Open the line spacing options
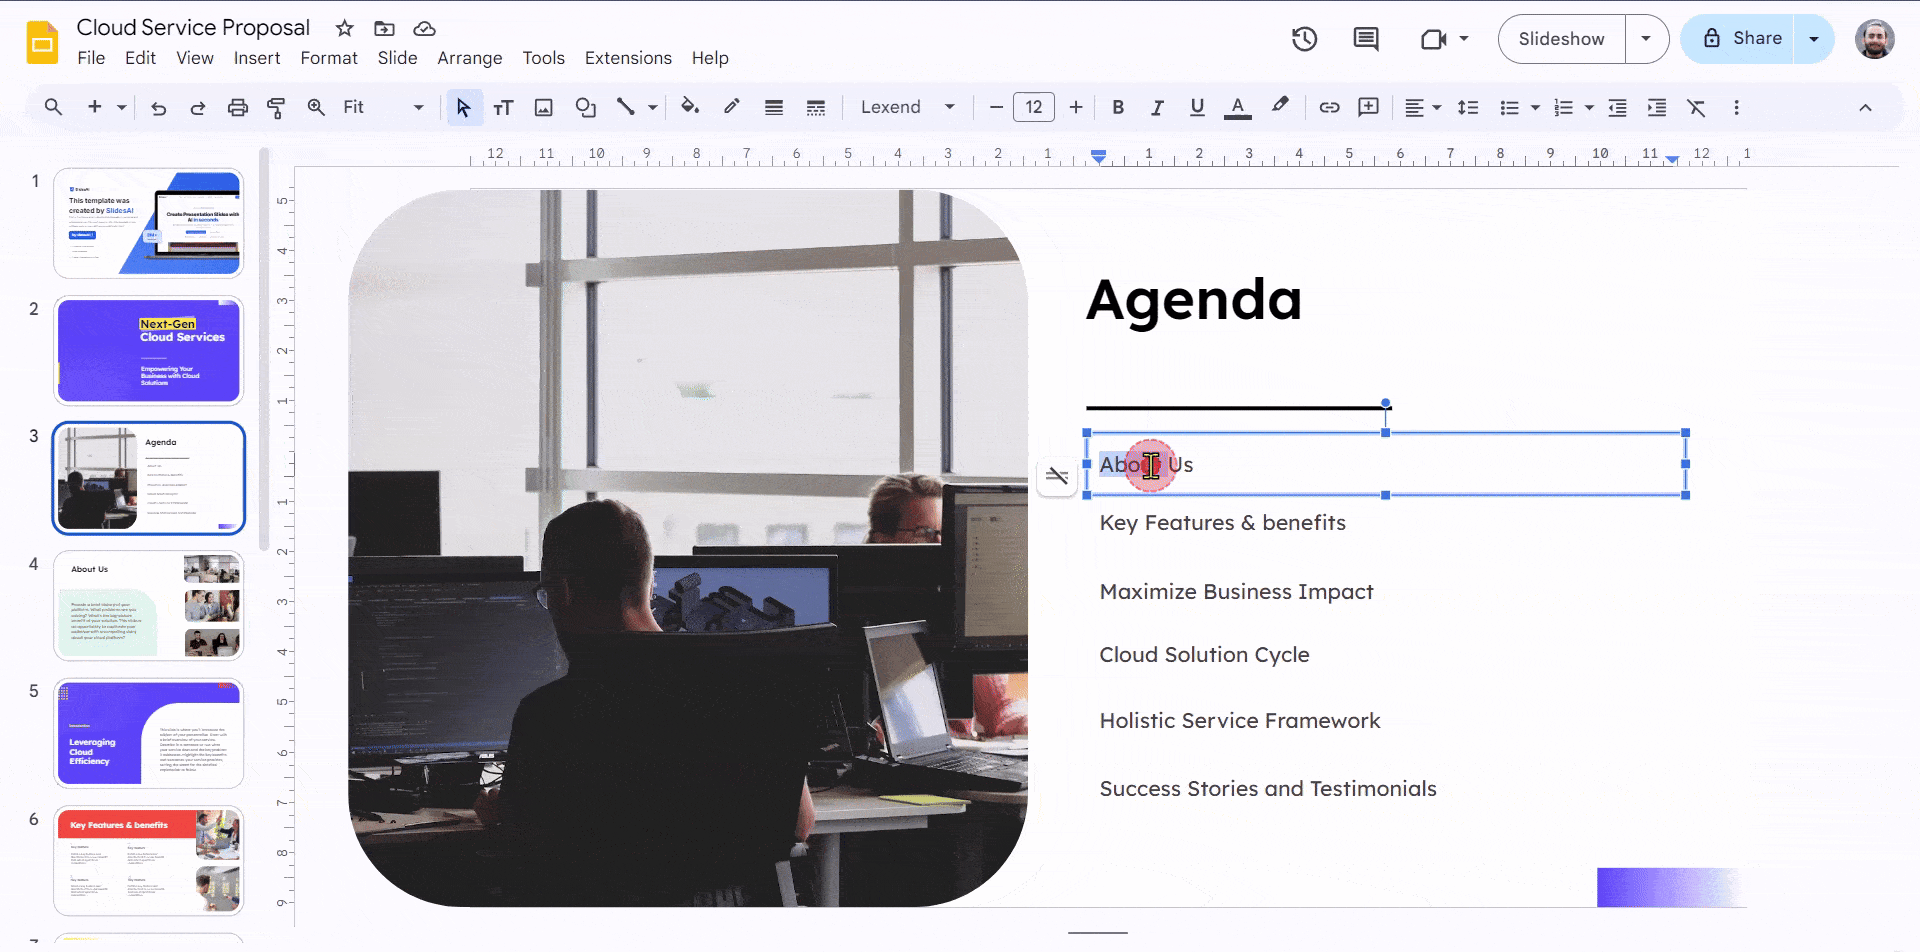 coord(1468,107)
